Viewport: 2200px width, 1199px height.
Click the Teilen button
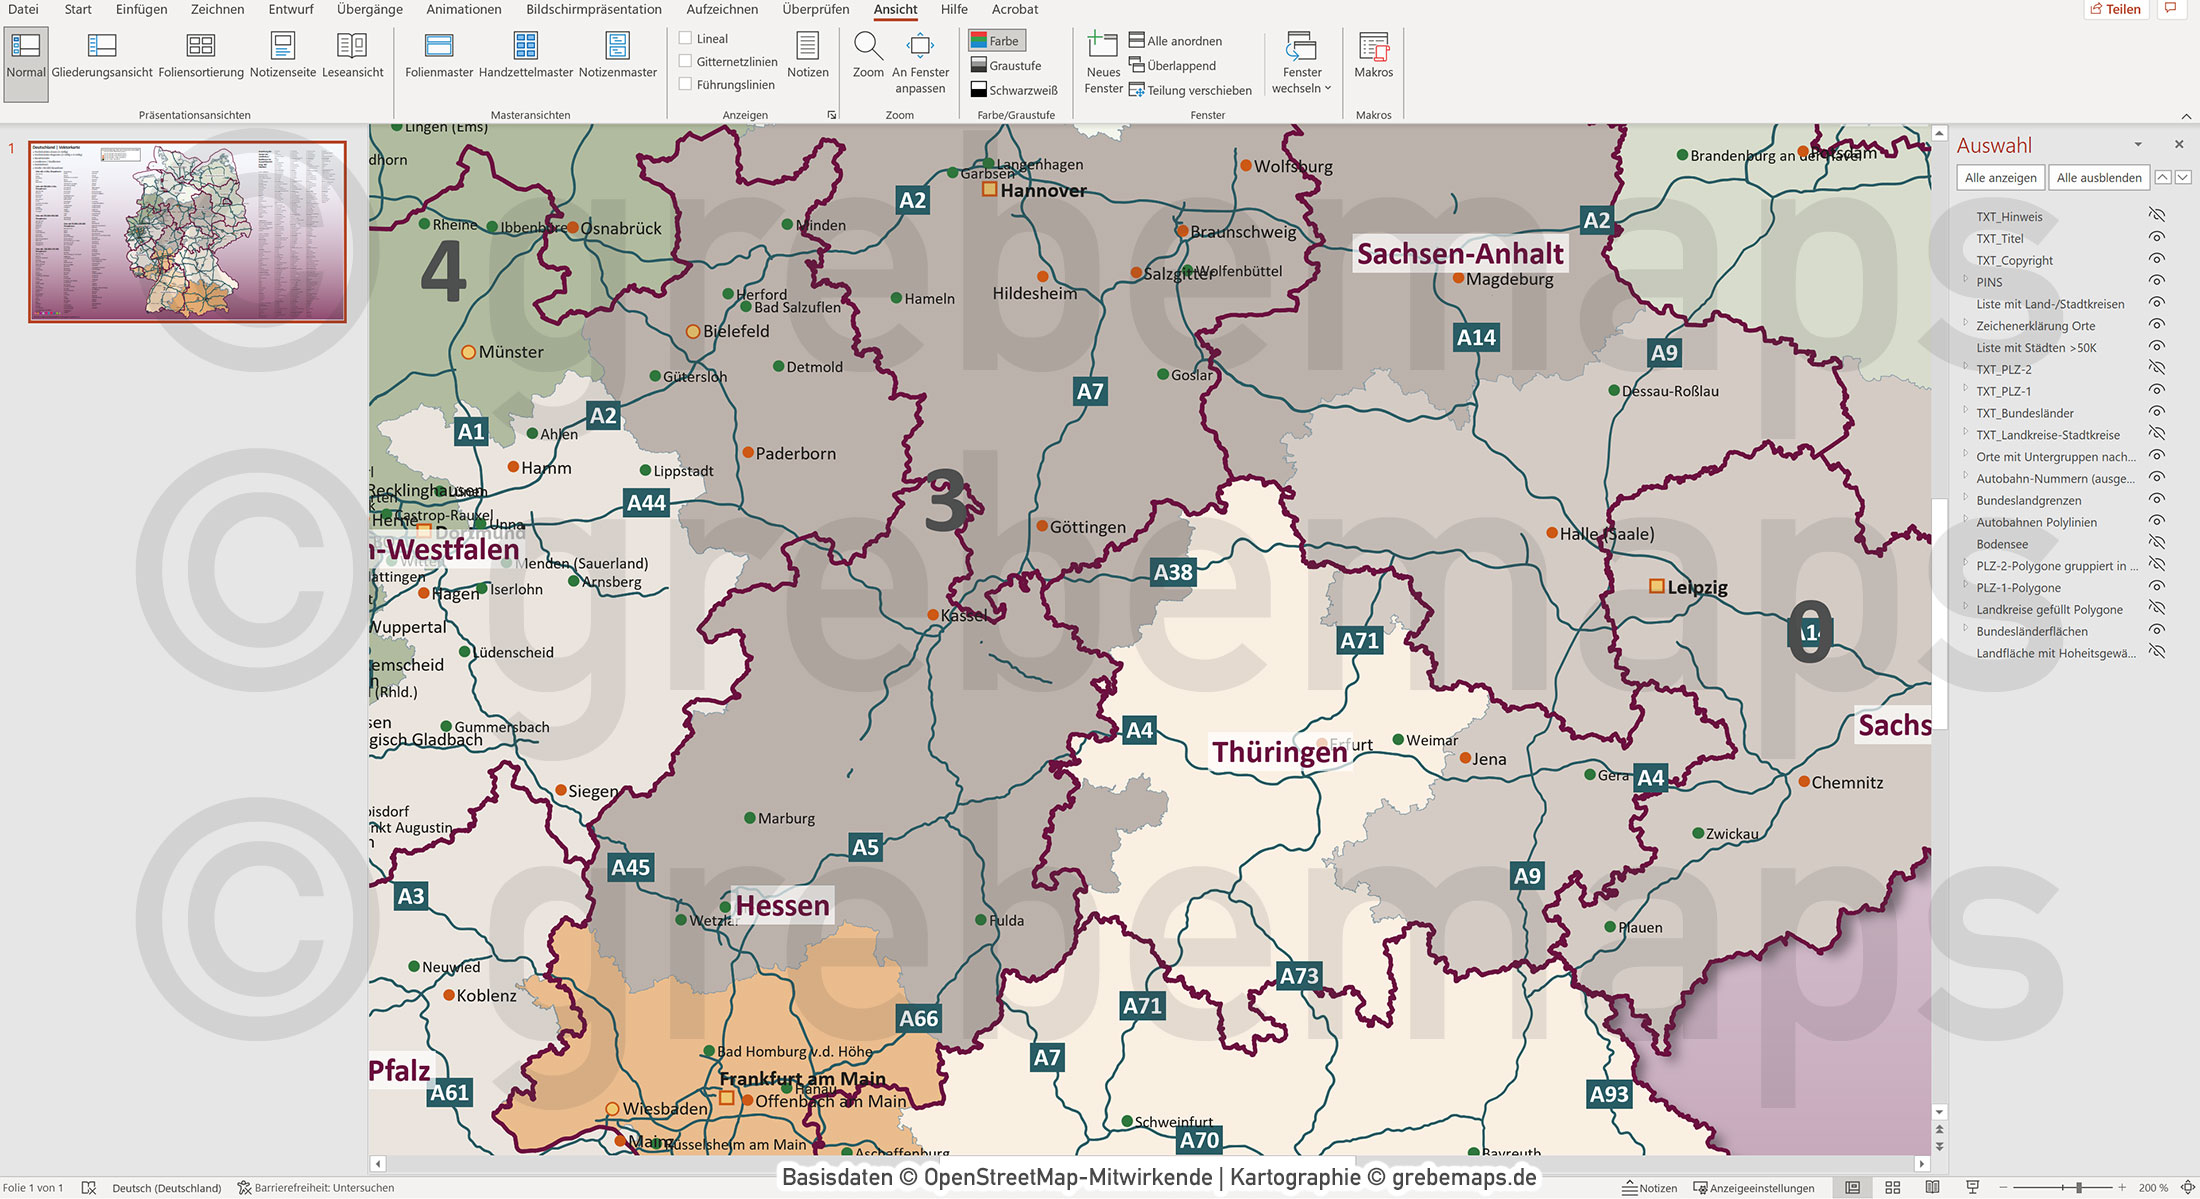[2115, 9]
